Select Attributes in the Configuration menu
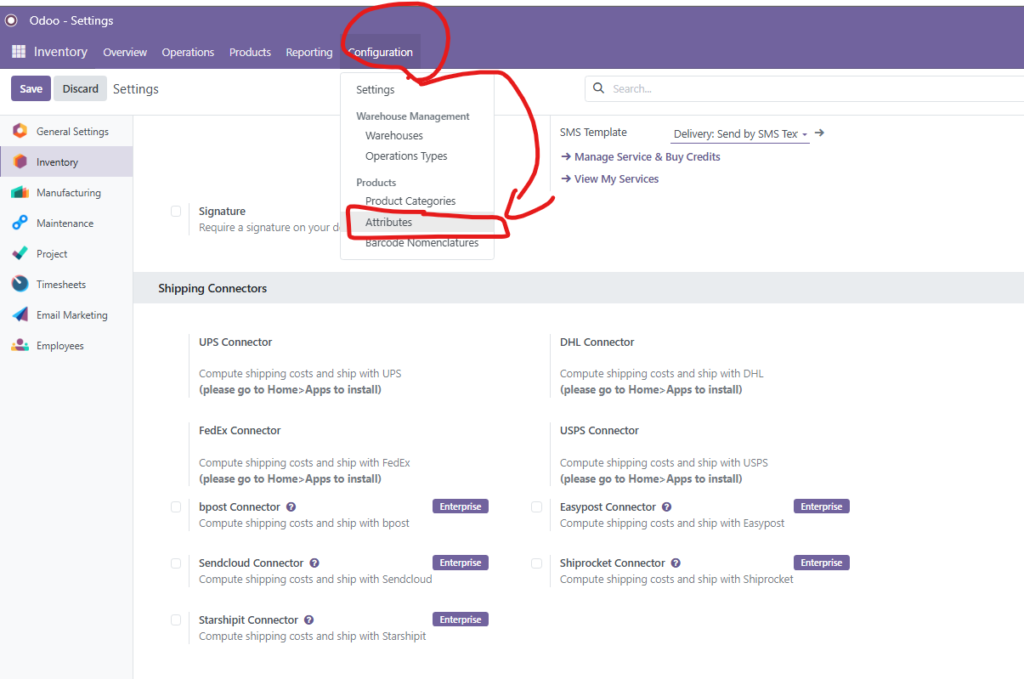The width and height of the screenshot is (1024, 679). 389,222
